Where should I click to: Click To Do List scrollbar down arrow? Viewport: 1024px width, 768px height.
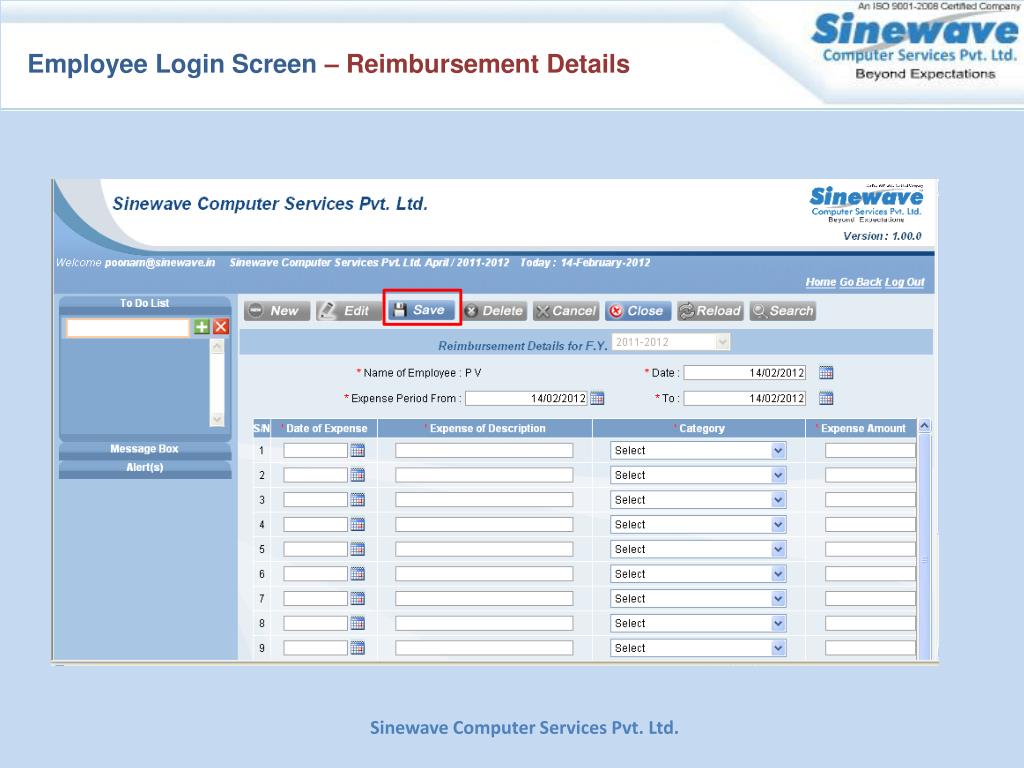coord(217,419)
